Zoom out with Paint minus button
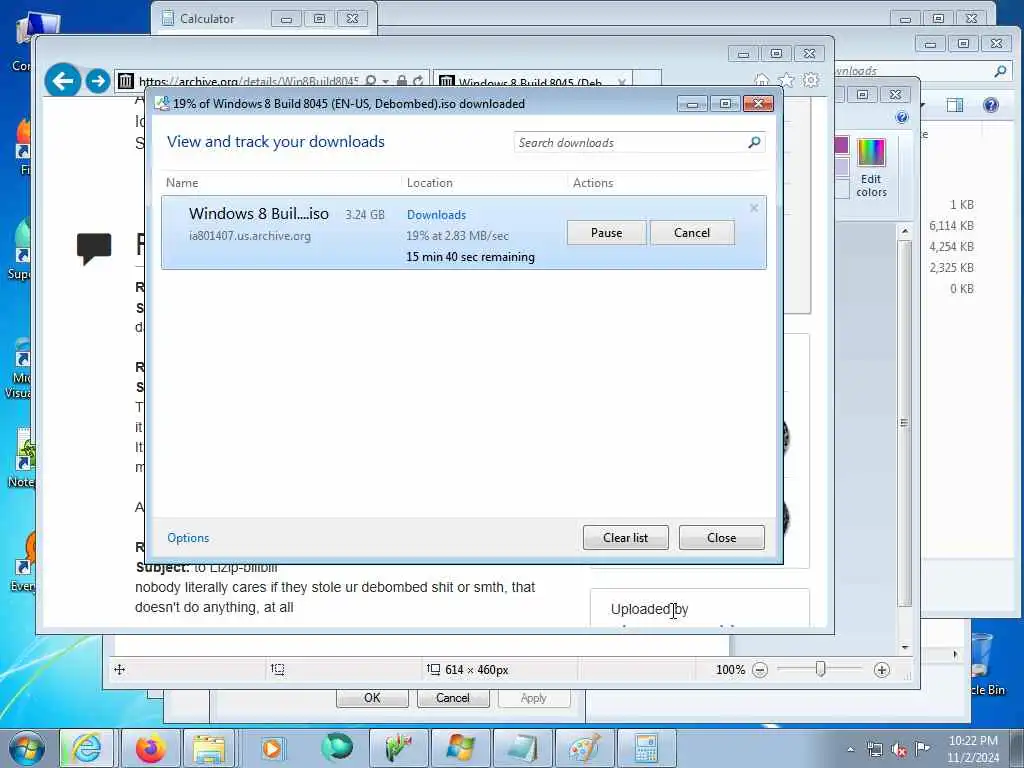This screenshot has height=768, width=1024. point(760,669)
